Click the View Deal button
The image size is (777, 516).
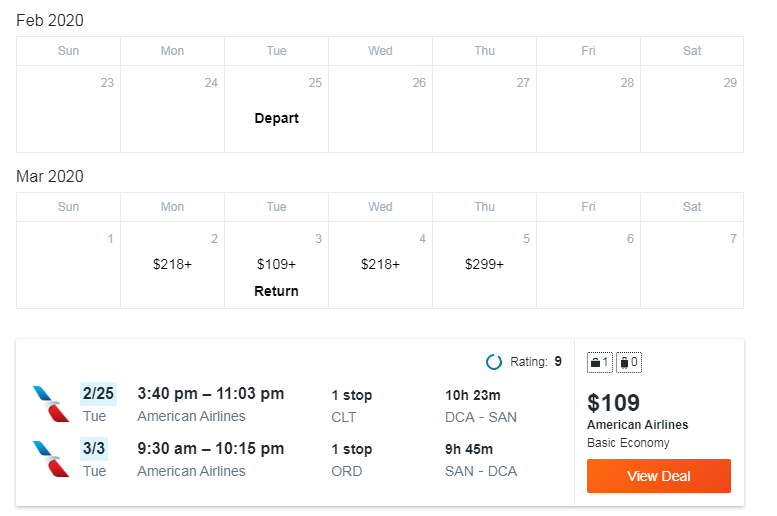click(x=659, y=476)
